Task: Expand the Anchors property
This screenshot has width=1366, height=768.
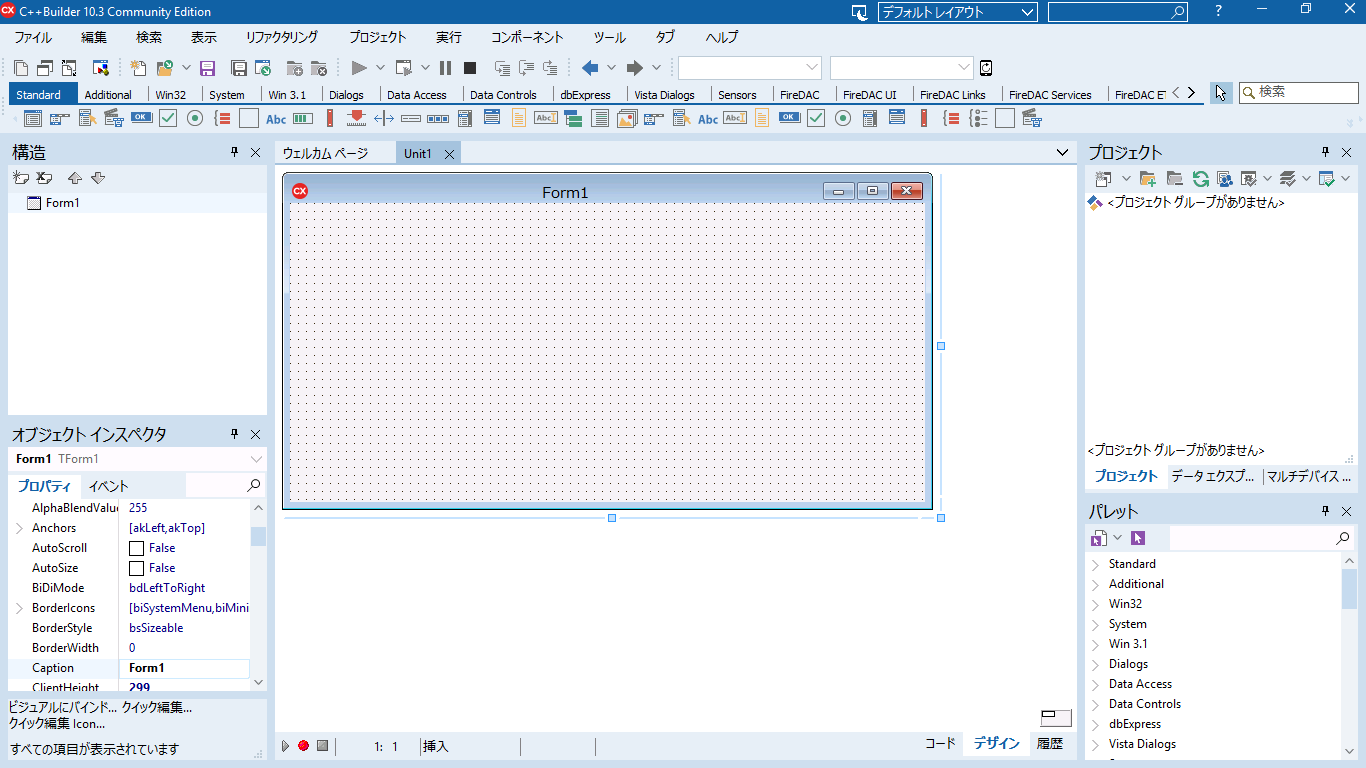Action: pyautogui.click(x=19, y=528)
